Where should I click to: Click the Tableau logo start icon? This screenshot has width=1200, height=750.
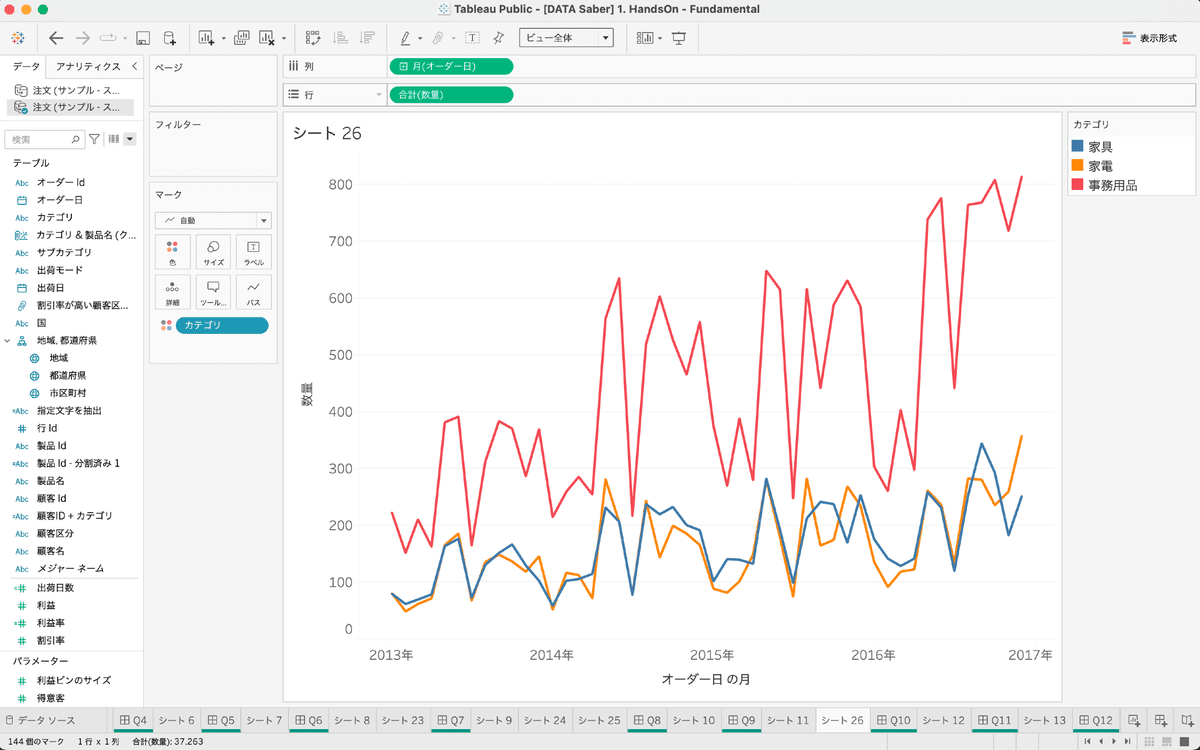[x=18, y=38]
